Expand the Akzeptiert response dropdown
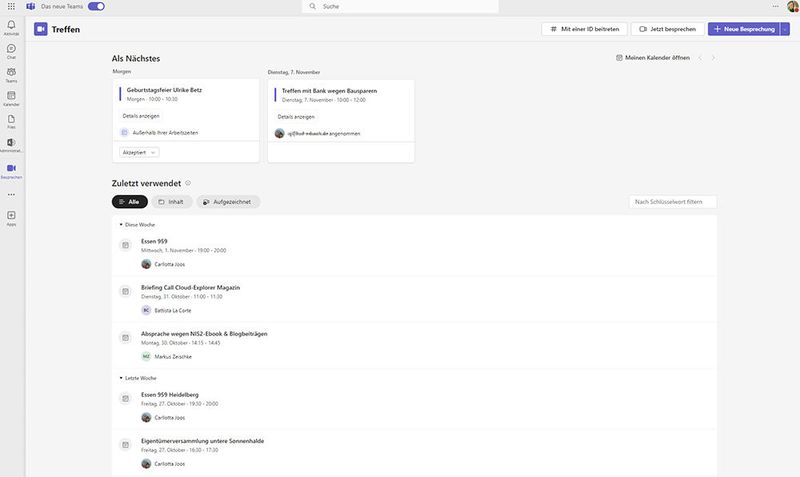800x477 pixels. (139, 152)
